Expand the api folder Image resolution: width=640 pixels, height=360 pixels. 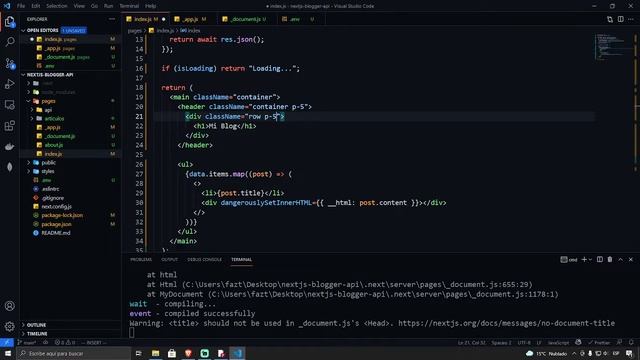tap(32, 110)
